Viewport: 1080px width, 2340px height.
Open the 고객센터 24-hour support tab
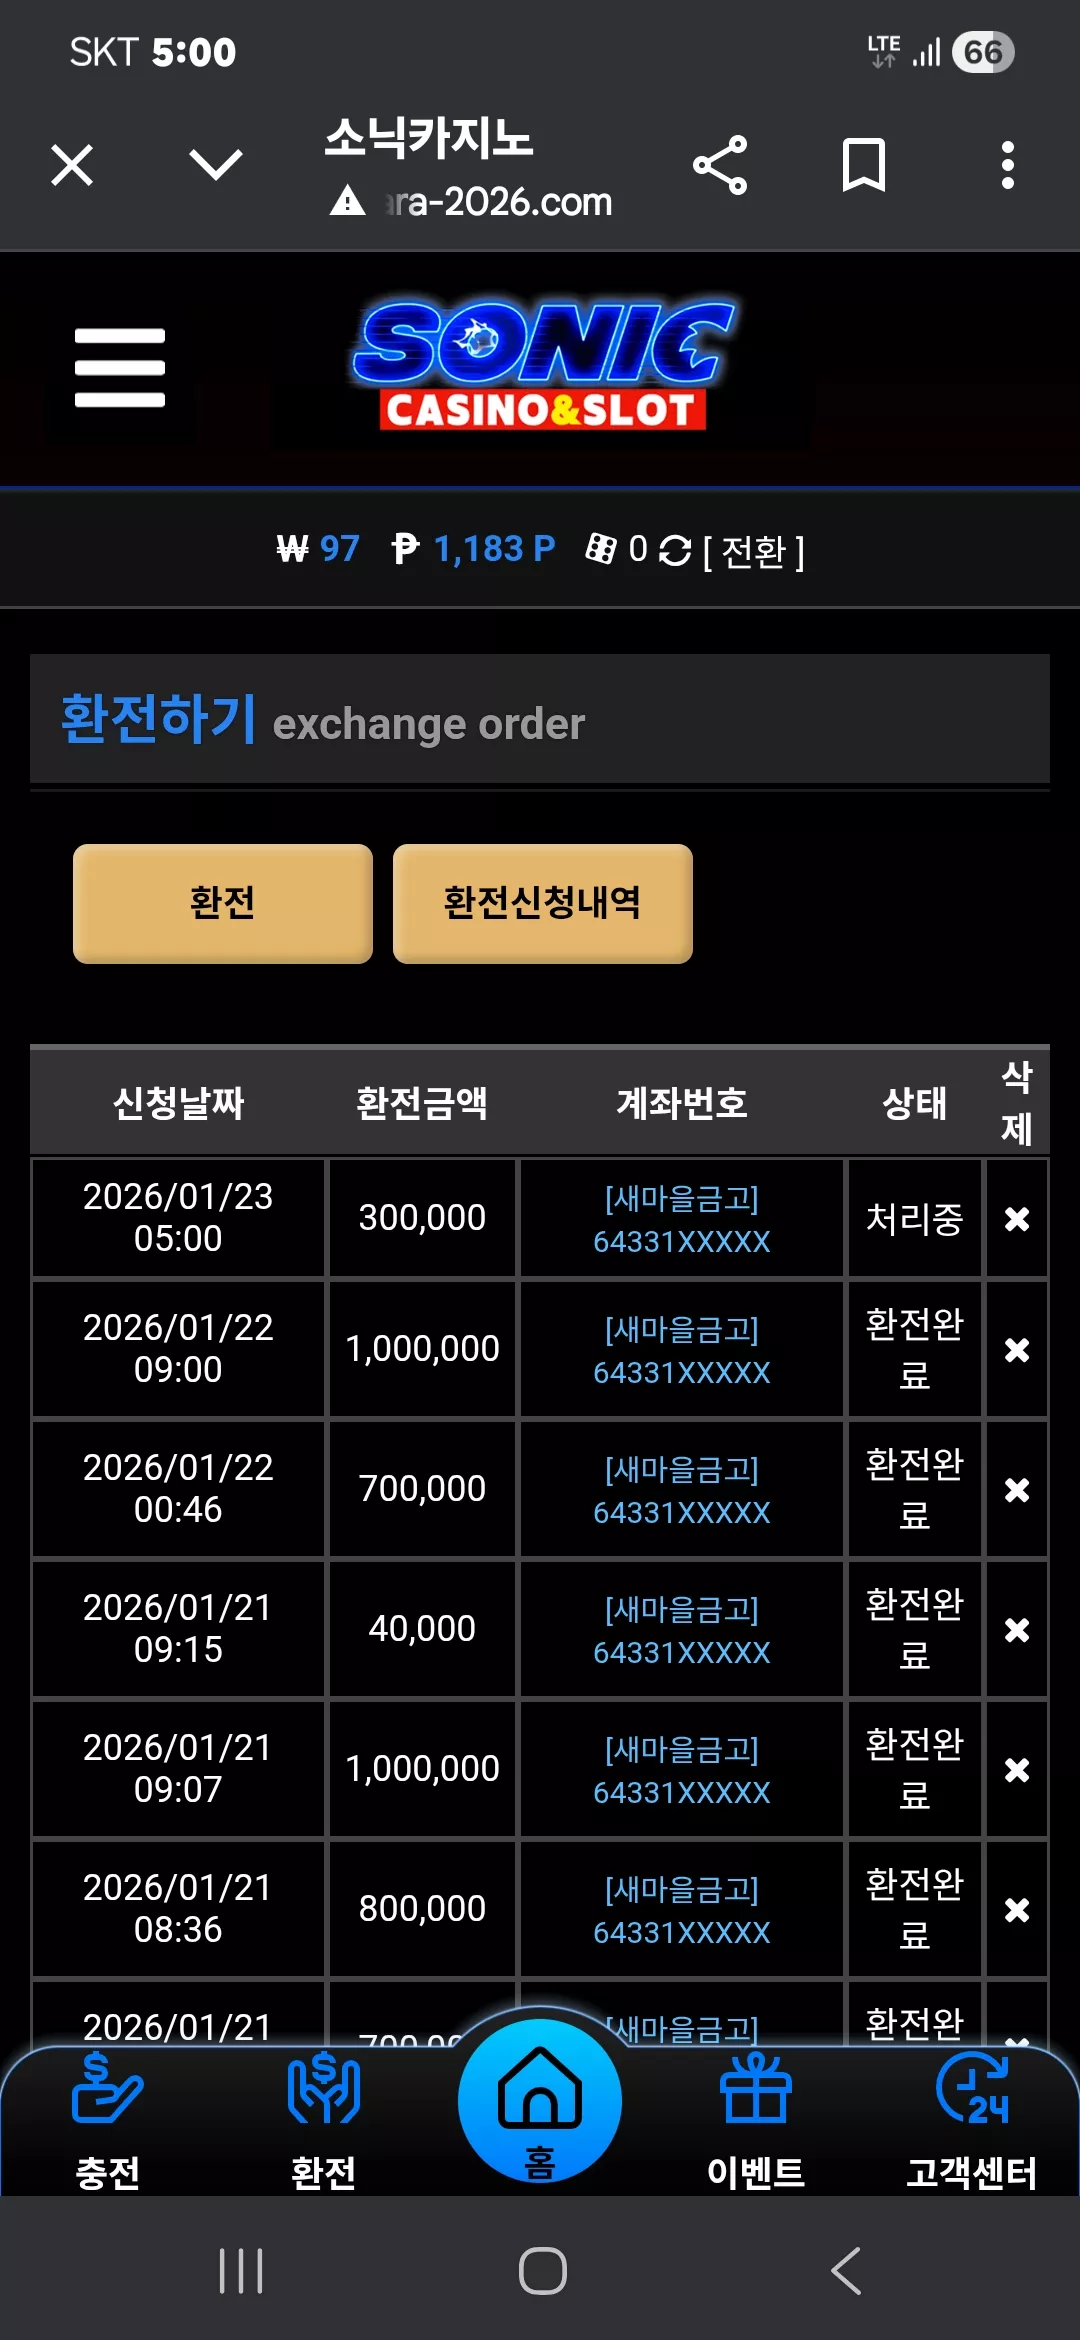pyautogui.click(x=972, y=2120)
